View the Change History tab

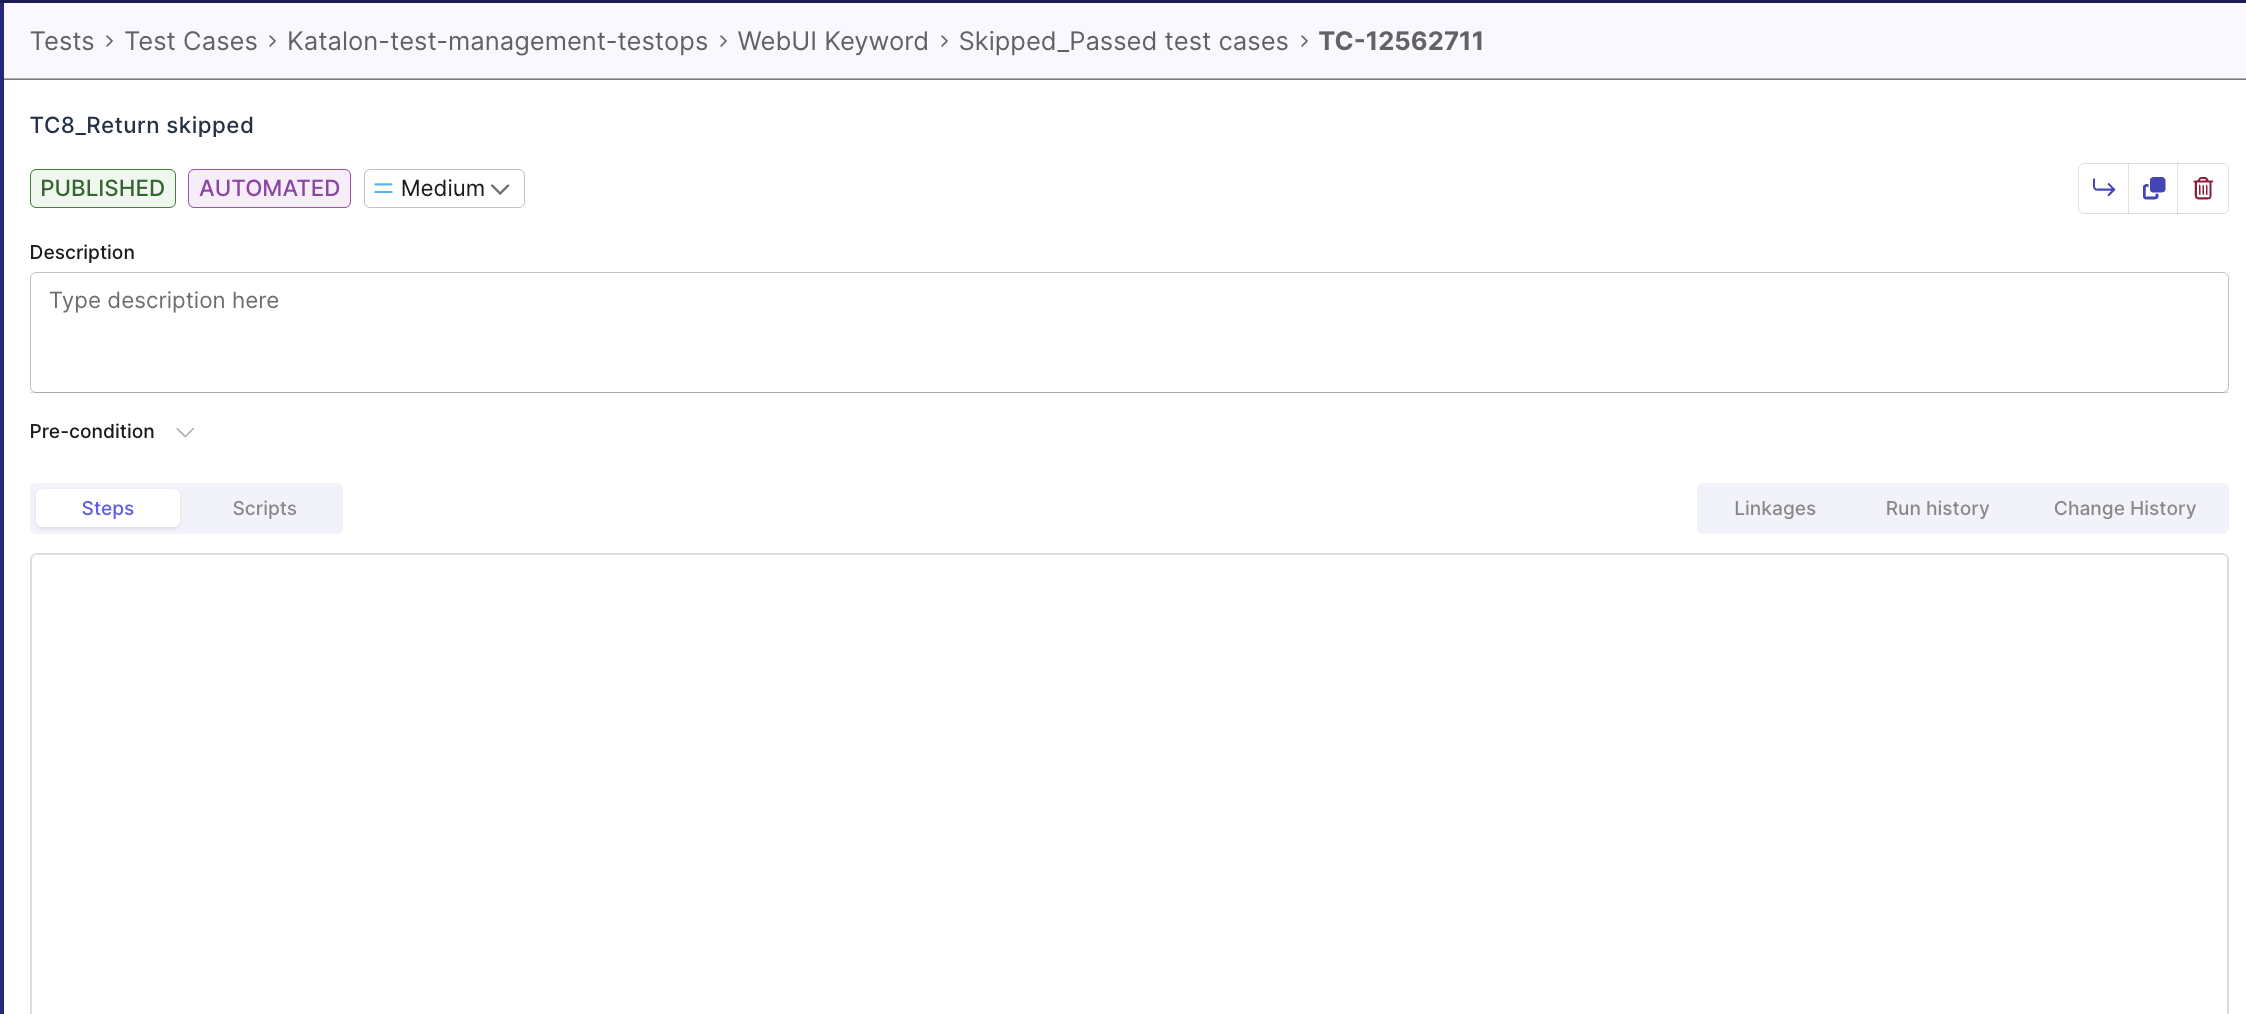click(2124, 508)
